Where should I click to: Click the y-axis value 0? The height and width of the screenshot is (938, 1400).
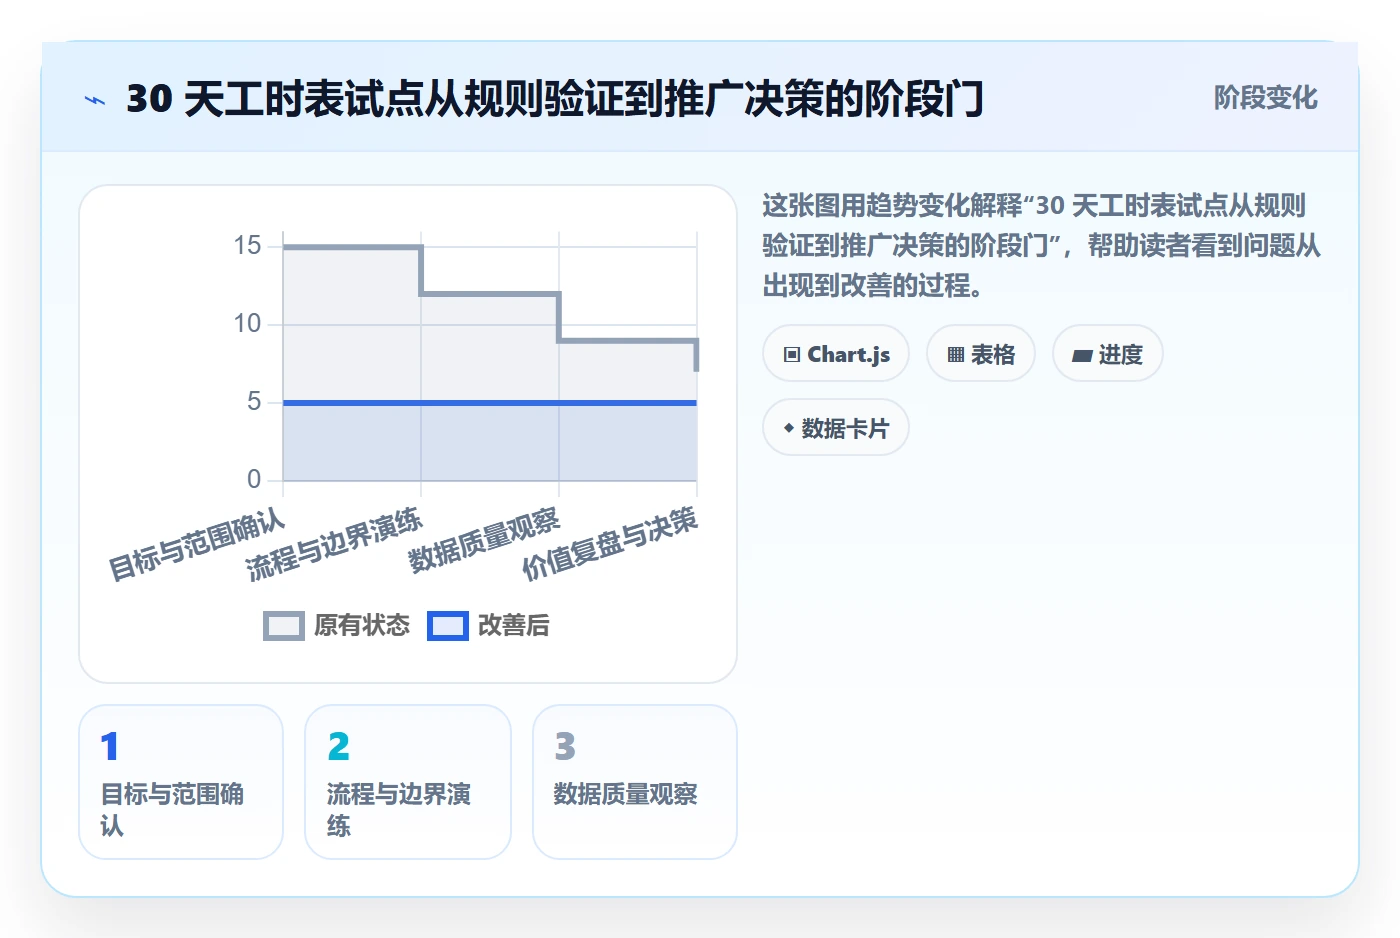point(254,480)
